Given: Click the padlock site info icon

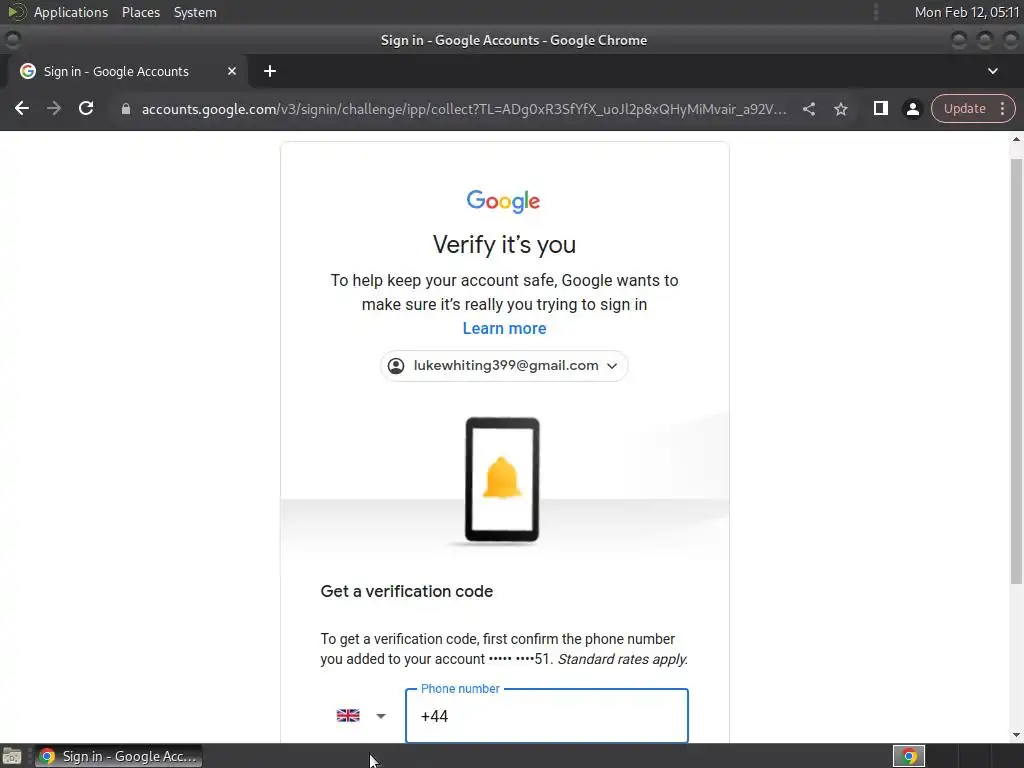Looking at the screenshot, I should click(126, 109).
